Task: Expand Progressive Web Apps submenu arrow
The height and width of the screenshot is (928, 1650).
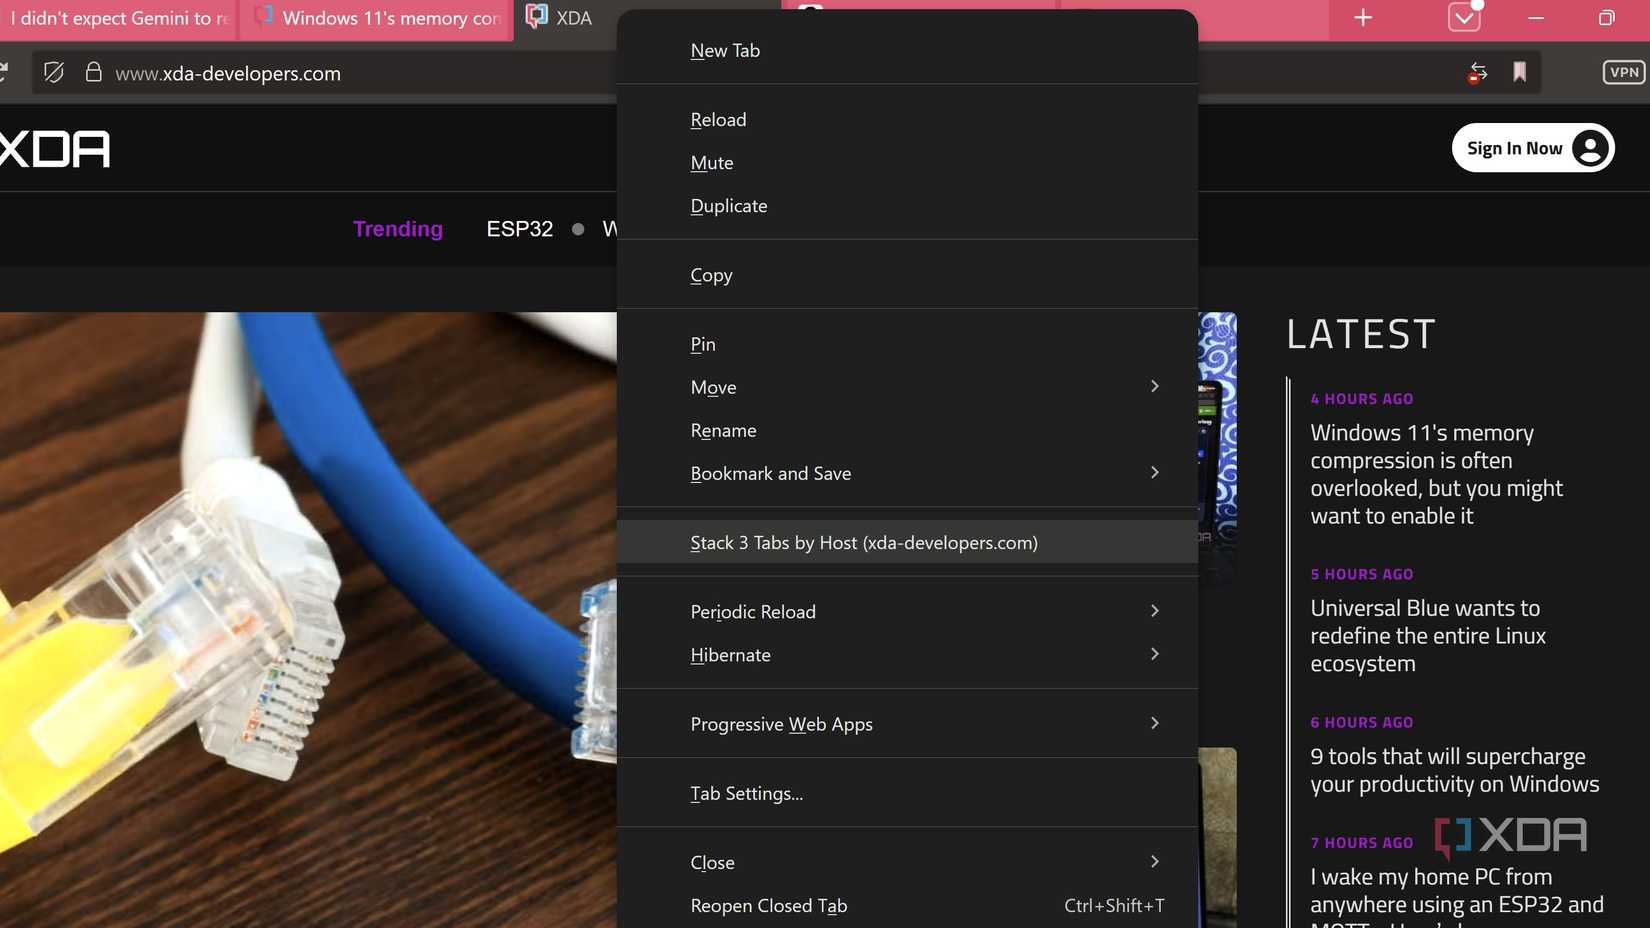Action: [x=1154, y=723]
